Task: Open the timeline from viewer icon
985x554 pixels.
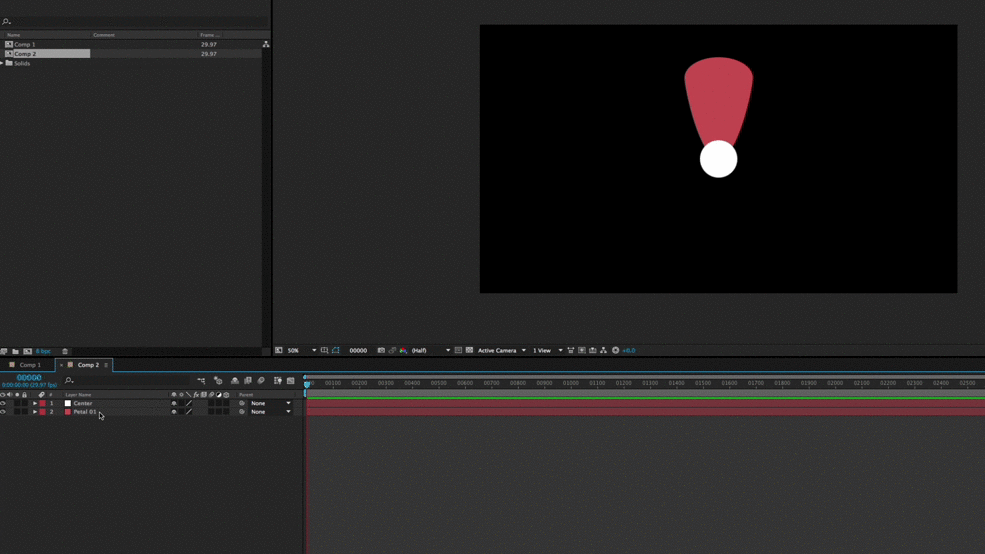Action: (592, 350)
